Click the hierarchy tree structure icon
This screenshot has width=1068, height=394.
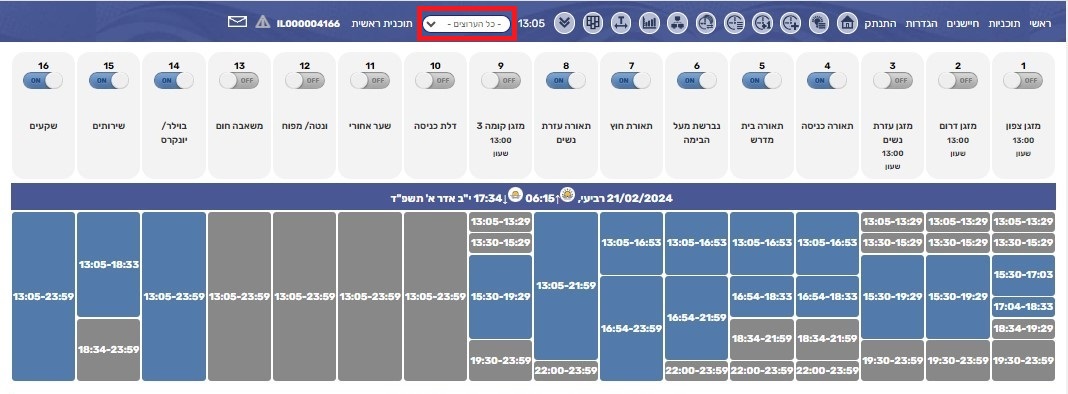pyautogui.click(x=678, y=23)
